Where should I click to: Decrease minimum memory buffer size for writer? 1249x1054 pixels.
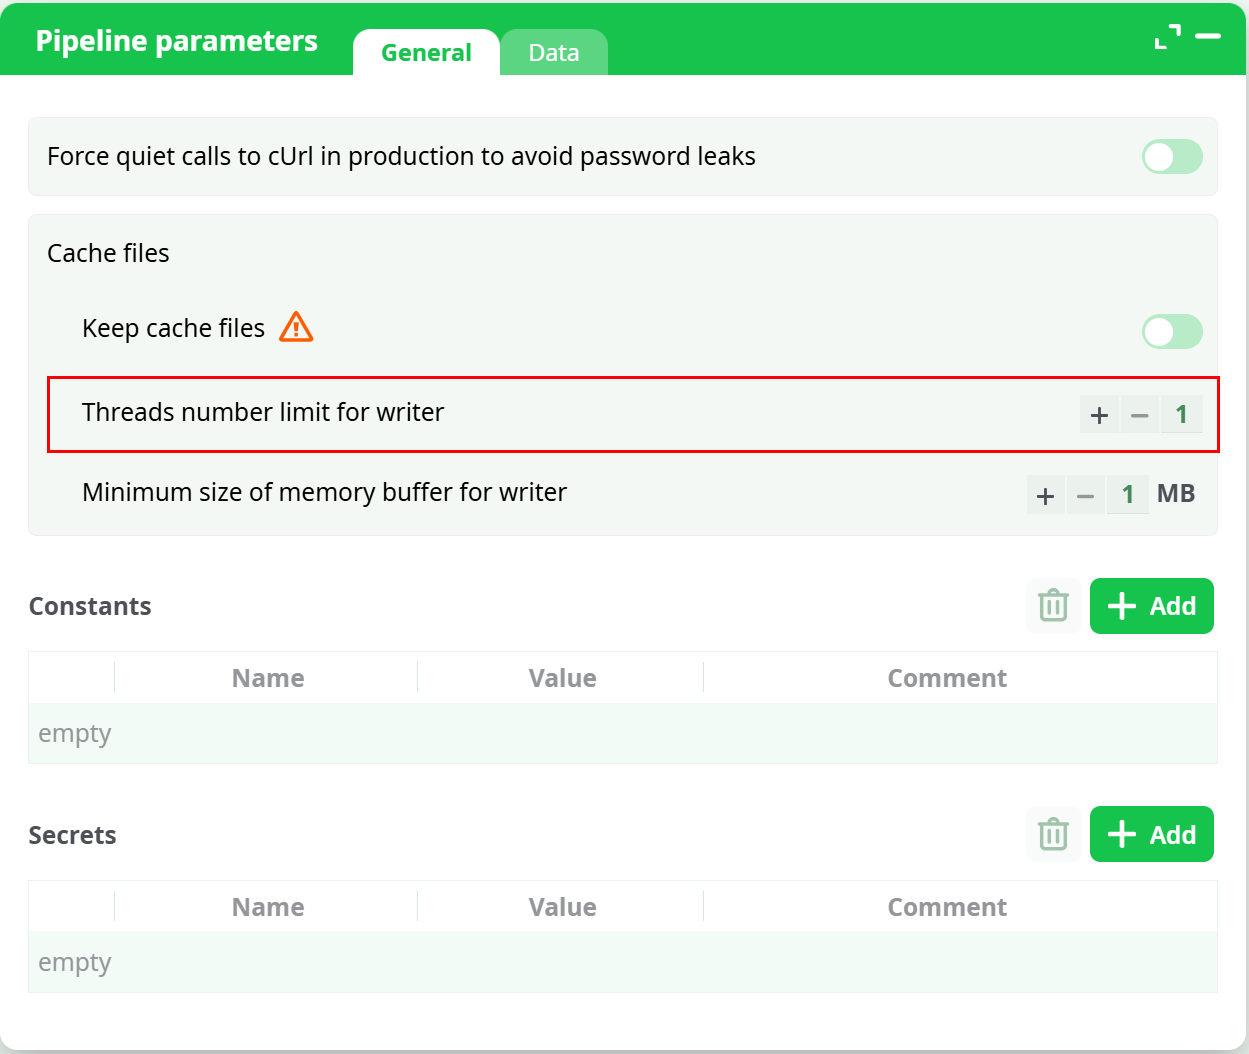(x=1085, y=495)
